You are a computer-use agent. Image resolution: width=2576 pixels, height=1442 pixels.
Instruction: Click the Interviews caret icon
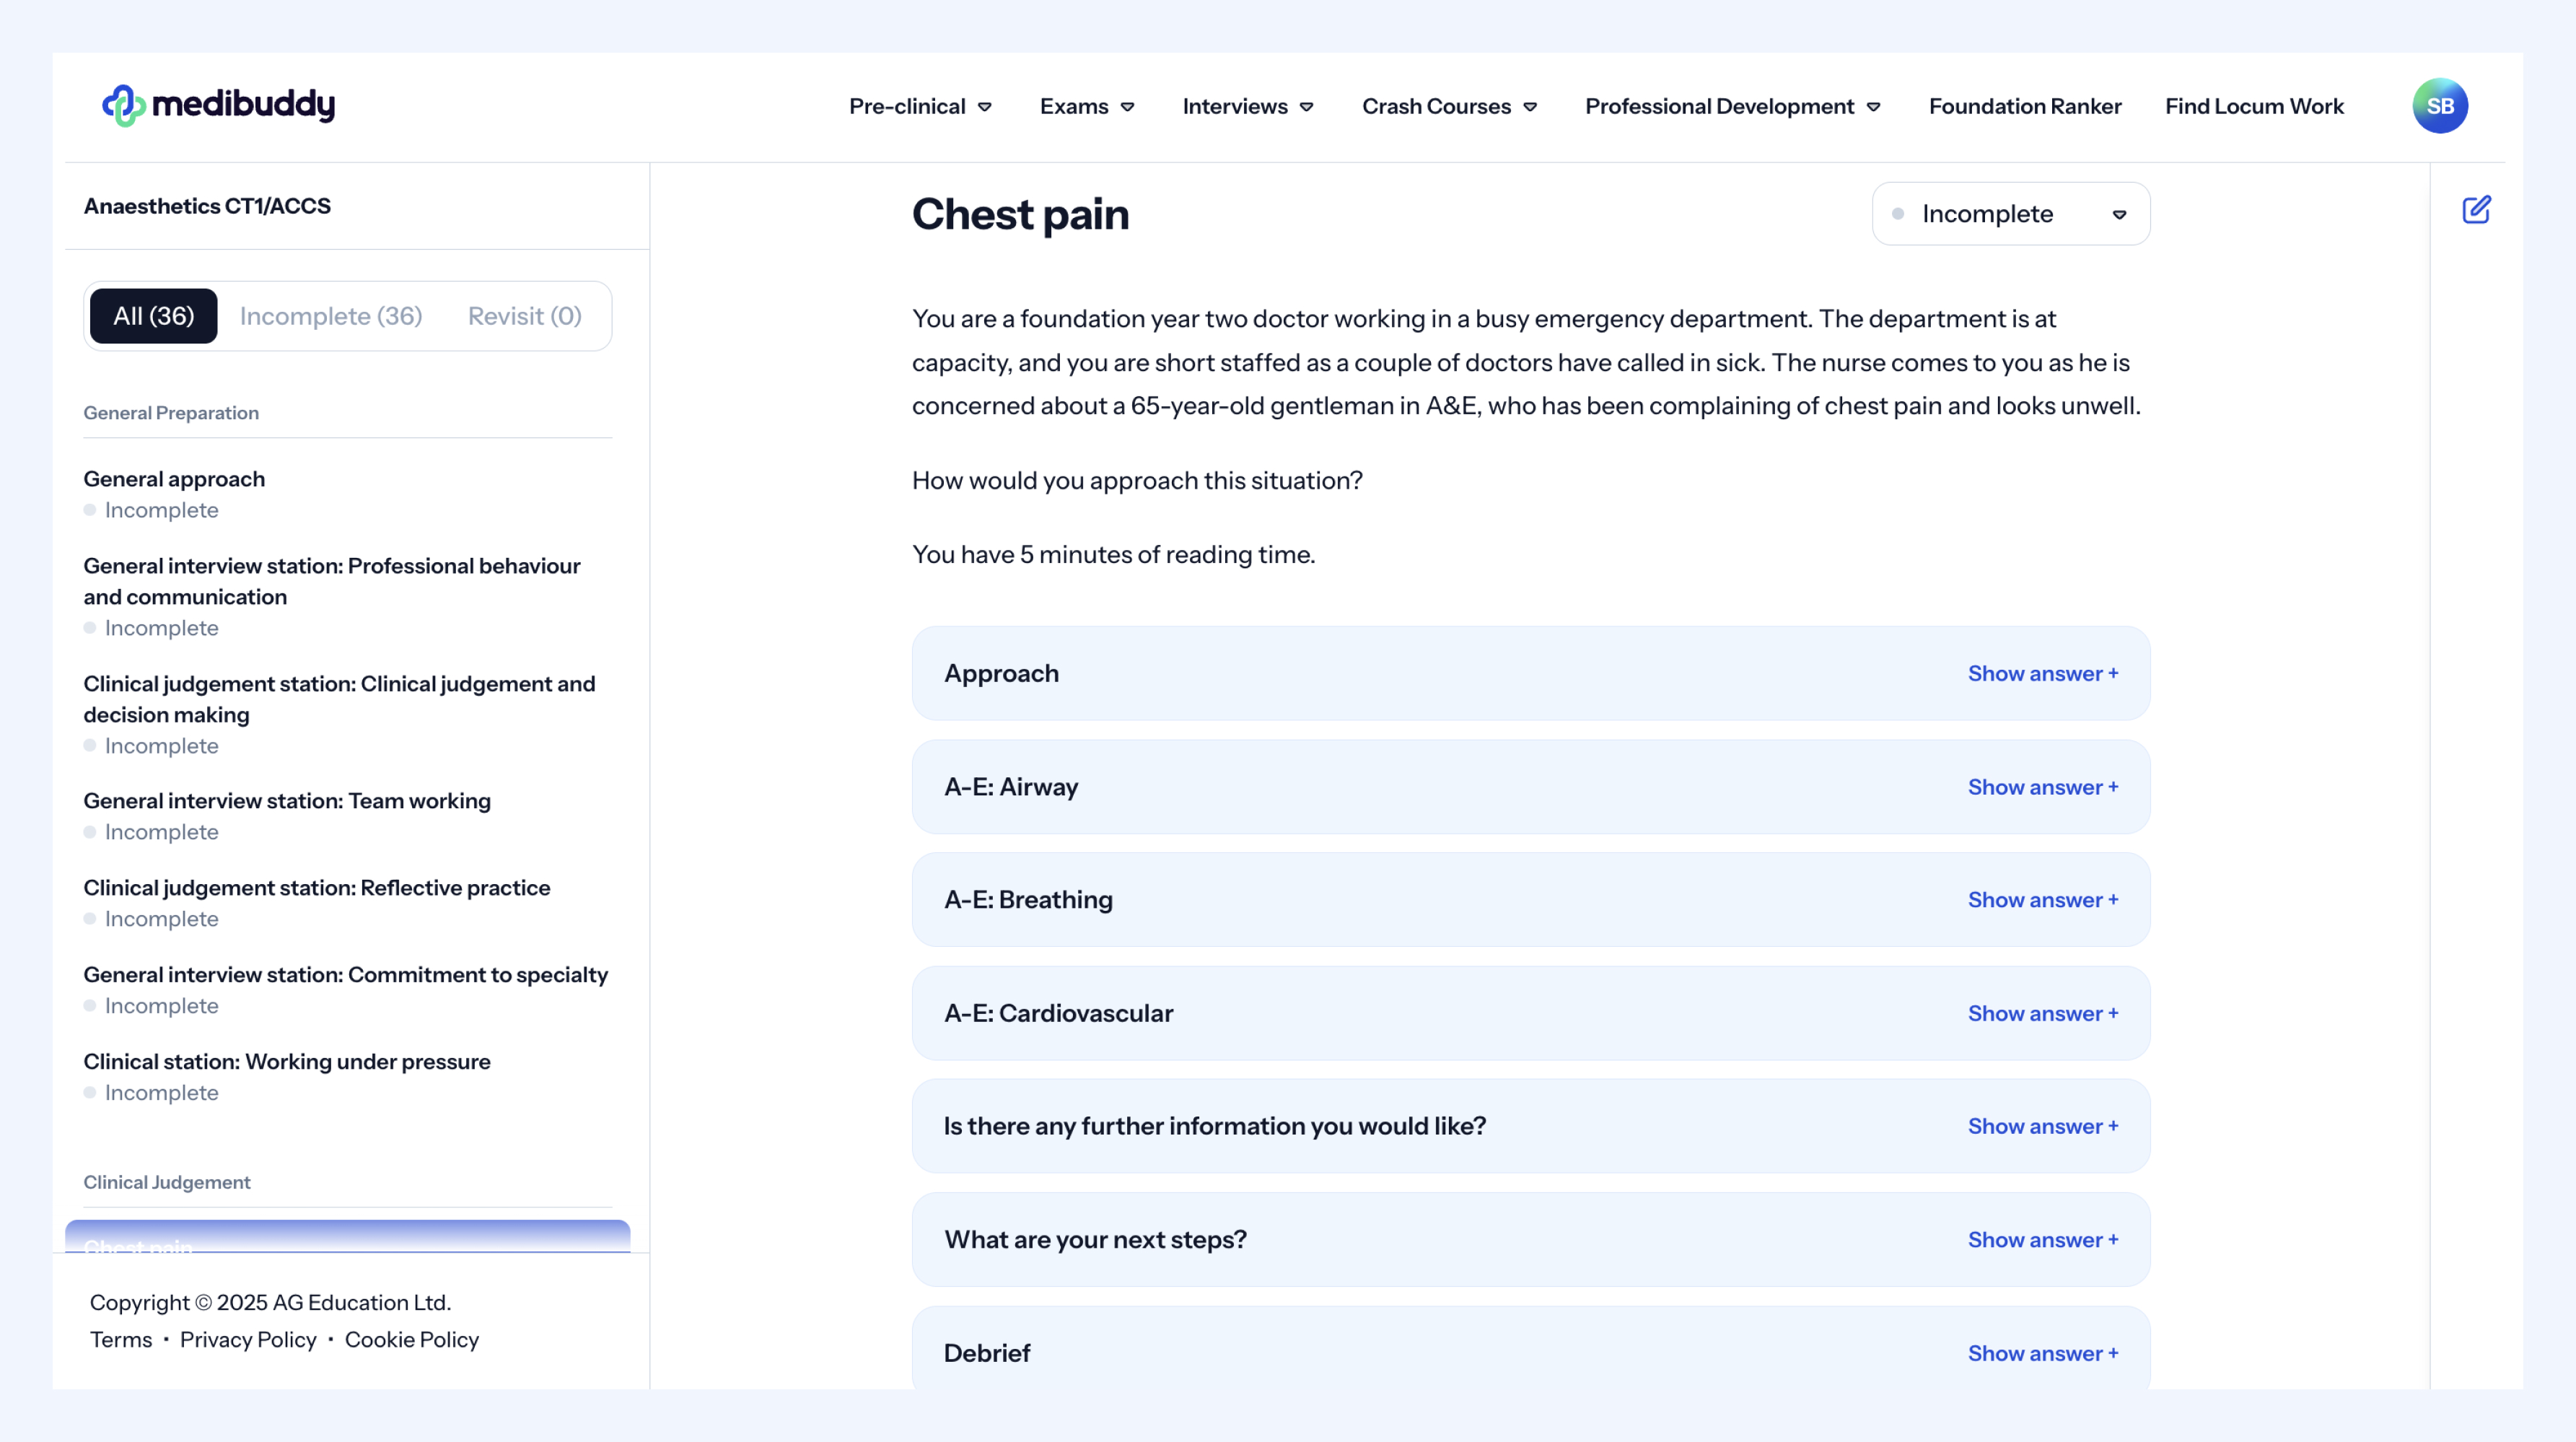[x=1307, y=107]
